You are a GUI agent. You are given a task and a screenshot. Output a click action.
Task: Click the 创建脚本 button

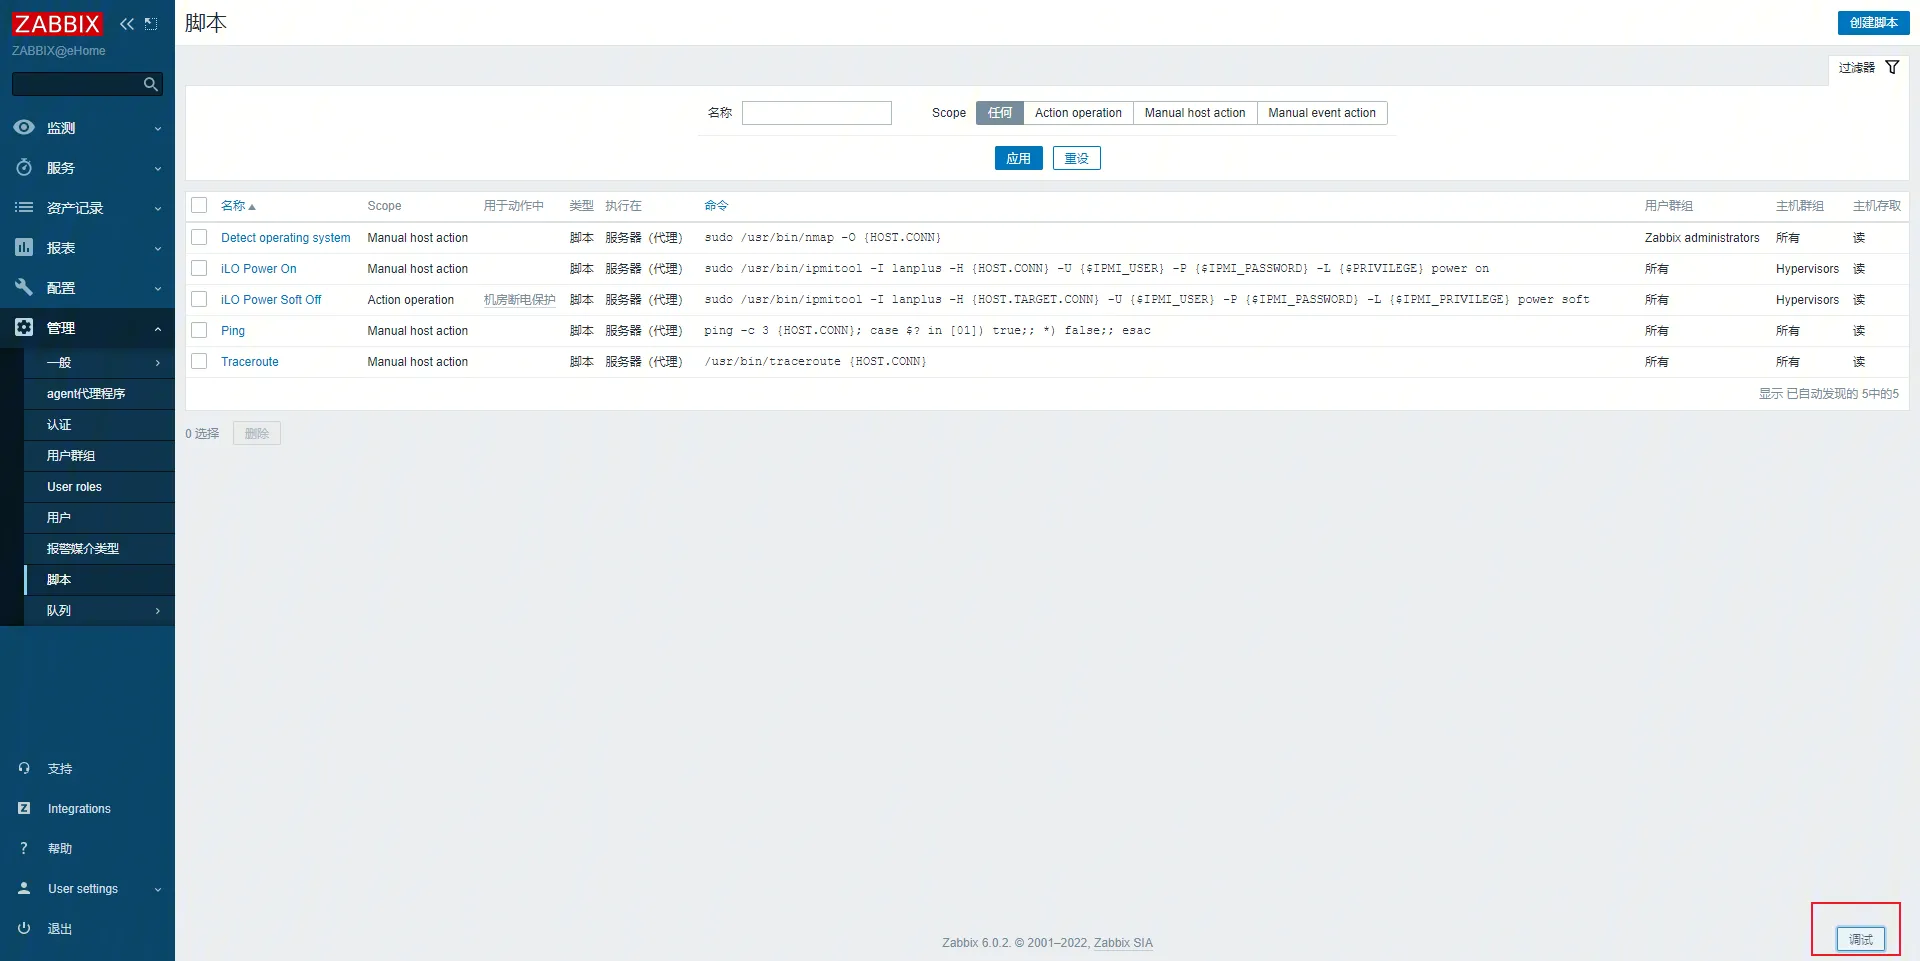point(1872,23)
